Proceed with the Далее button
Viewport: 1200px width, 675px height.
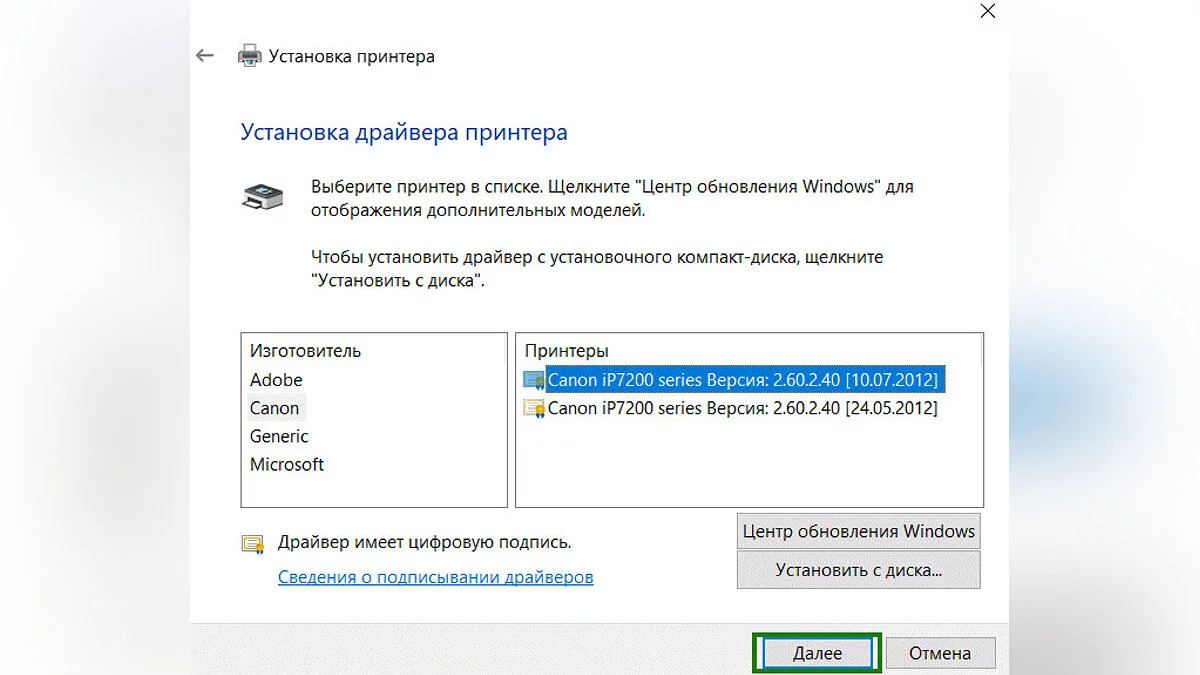coord(817,653)
